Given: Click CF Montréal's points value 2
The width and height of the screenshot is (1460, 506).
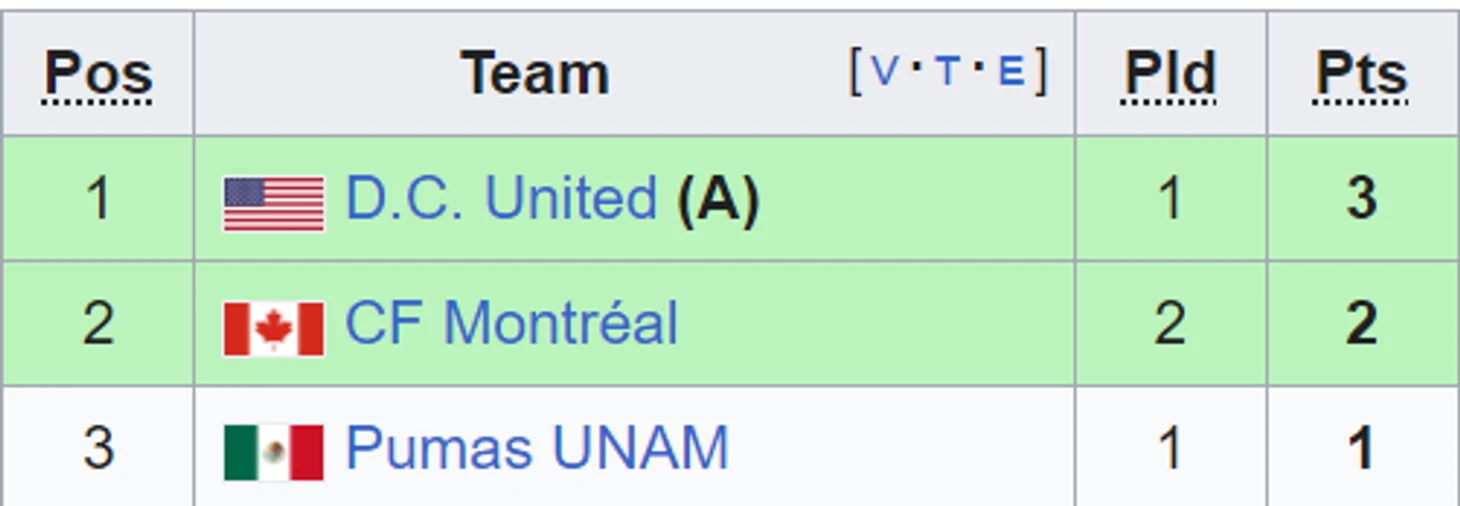Looking at the screenshot, I should pyautogui.click(x=1362, y=323).
